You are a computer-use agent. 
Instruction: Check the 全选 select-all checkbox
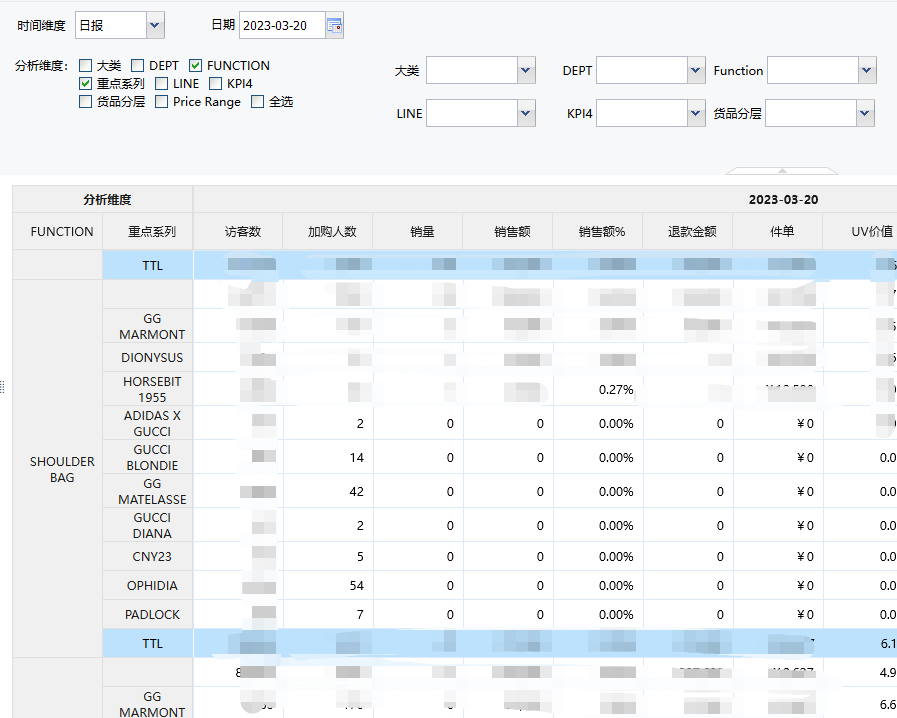pyautogui.click(x=257, y=102)
